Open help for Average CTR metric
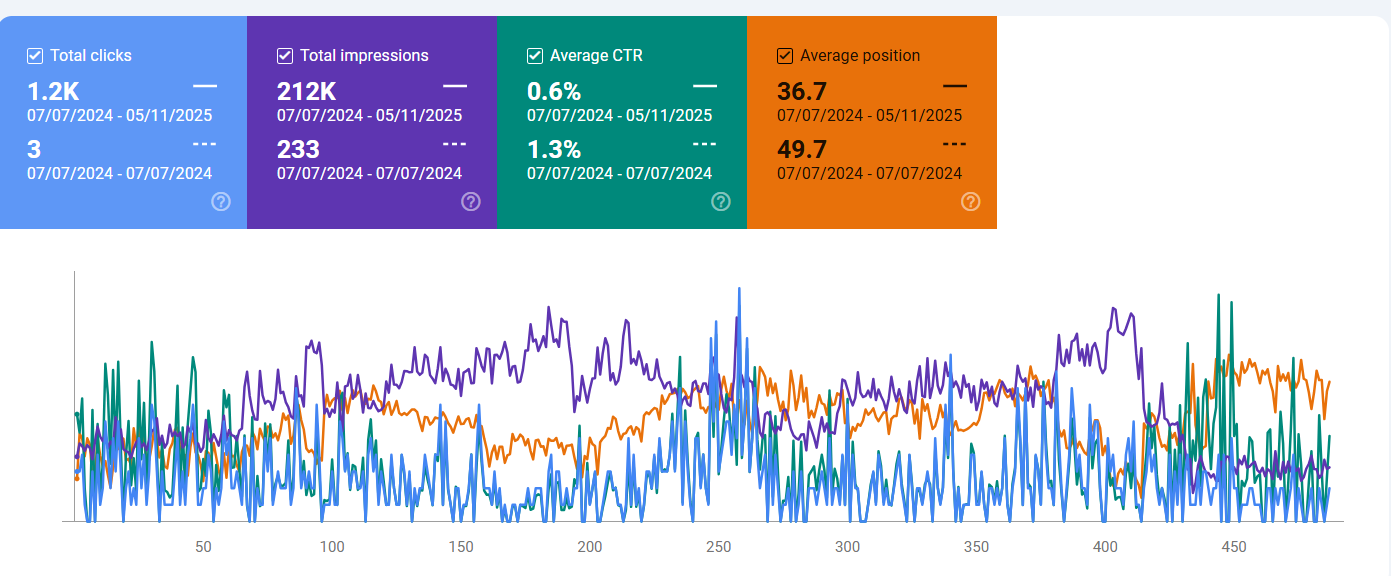Screen dimensions: 1391x576 click(x=721, y=201)
